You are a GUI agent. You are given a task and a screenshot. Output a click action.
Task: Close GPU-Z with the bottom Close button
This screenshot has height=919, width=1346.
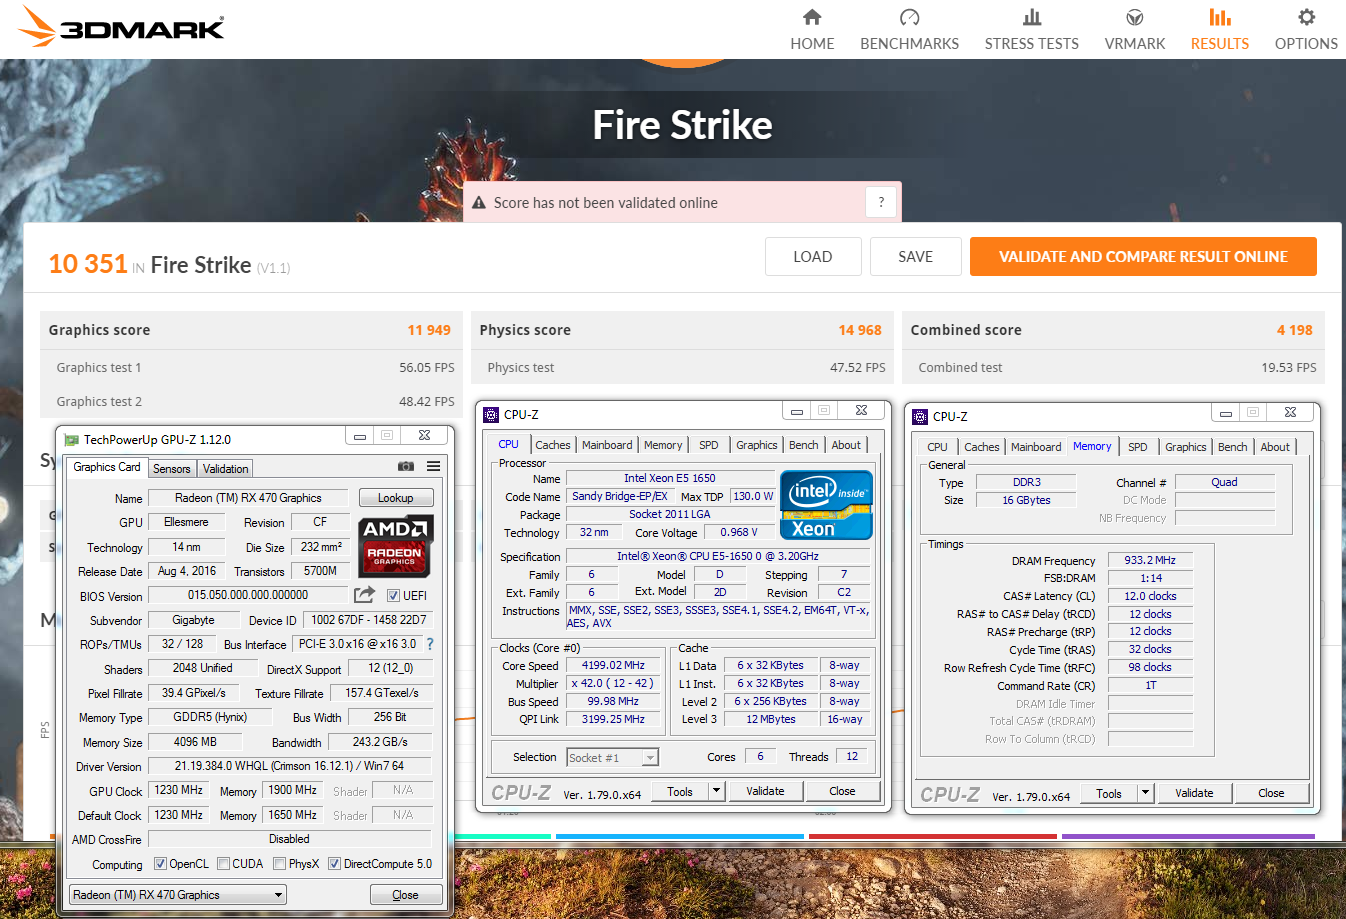tap(405, 895)
